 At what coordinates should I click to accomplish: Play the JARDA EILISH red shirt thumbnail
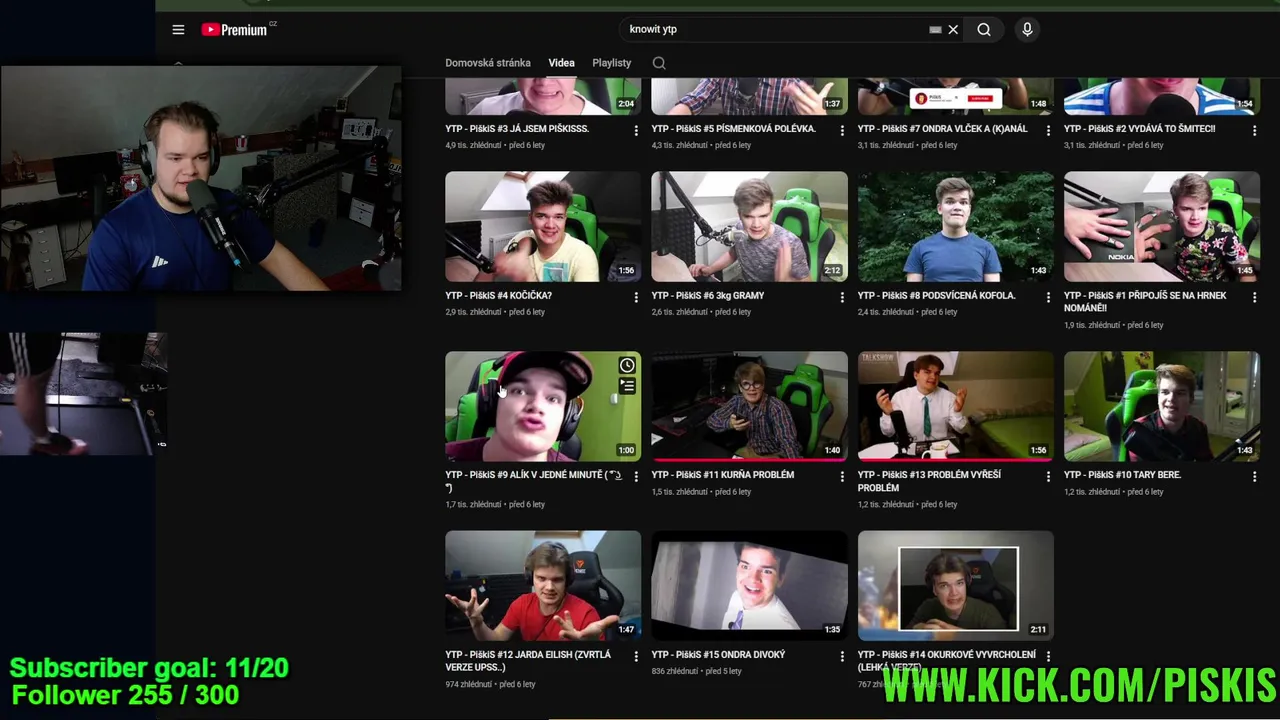[x=543, y=586]
